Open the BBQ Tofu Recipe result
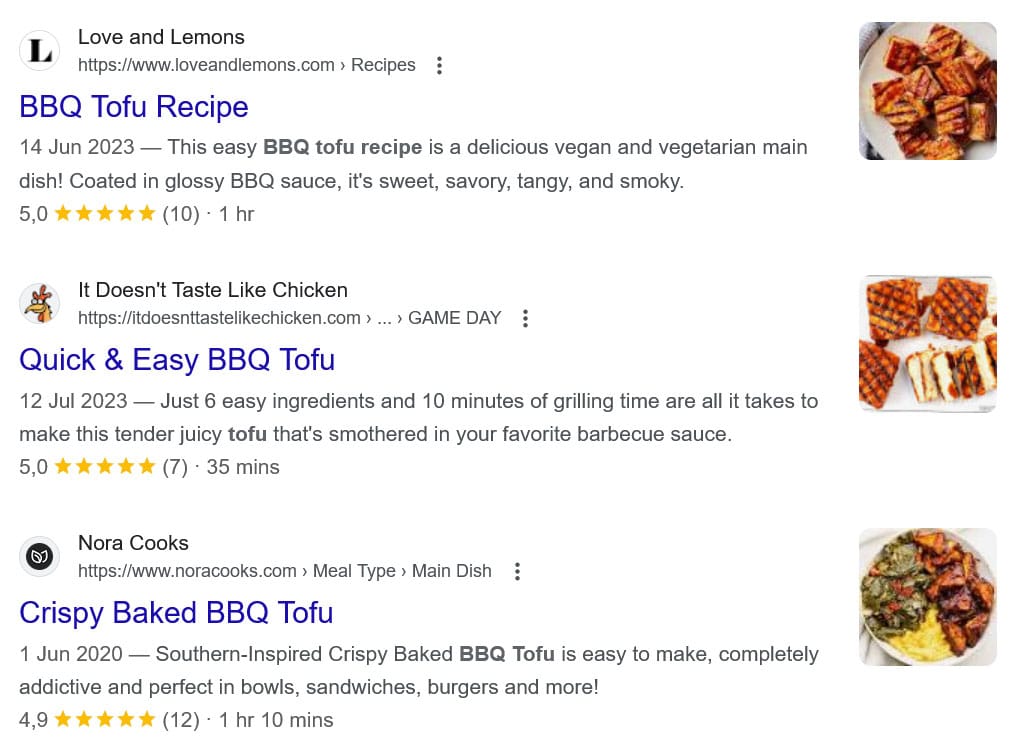 [x=133, y=107]
